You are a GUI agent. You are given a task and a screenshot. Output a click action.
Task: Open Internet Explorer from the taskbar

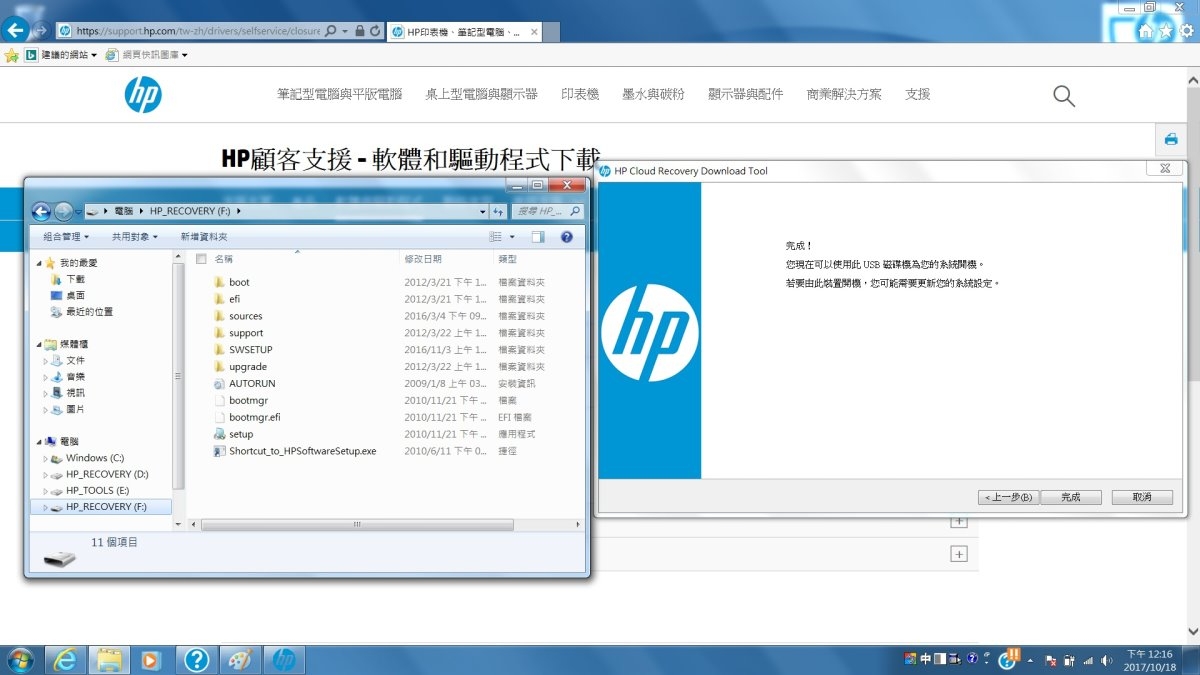point(67,660)
